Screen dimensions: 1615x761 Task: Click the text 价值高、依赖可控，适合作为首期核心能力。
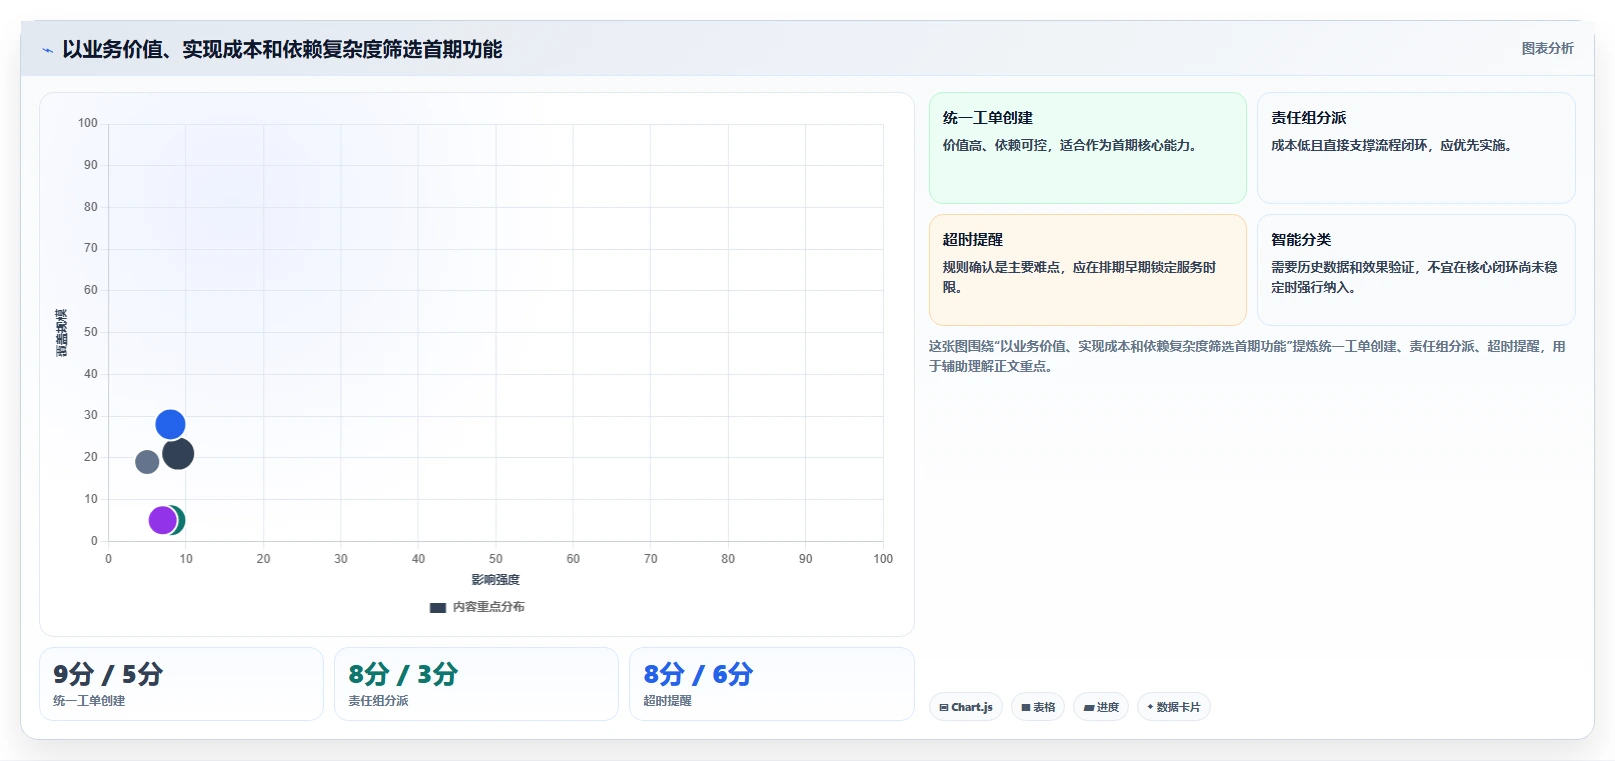click(x=1070, y=145)
